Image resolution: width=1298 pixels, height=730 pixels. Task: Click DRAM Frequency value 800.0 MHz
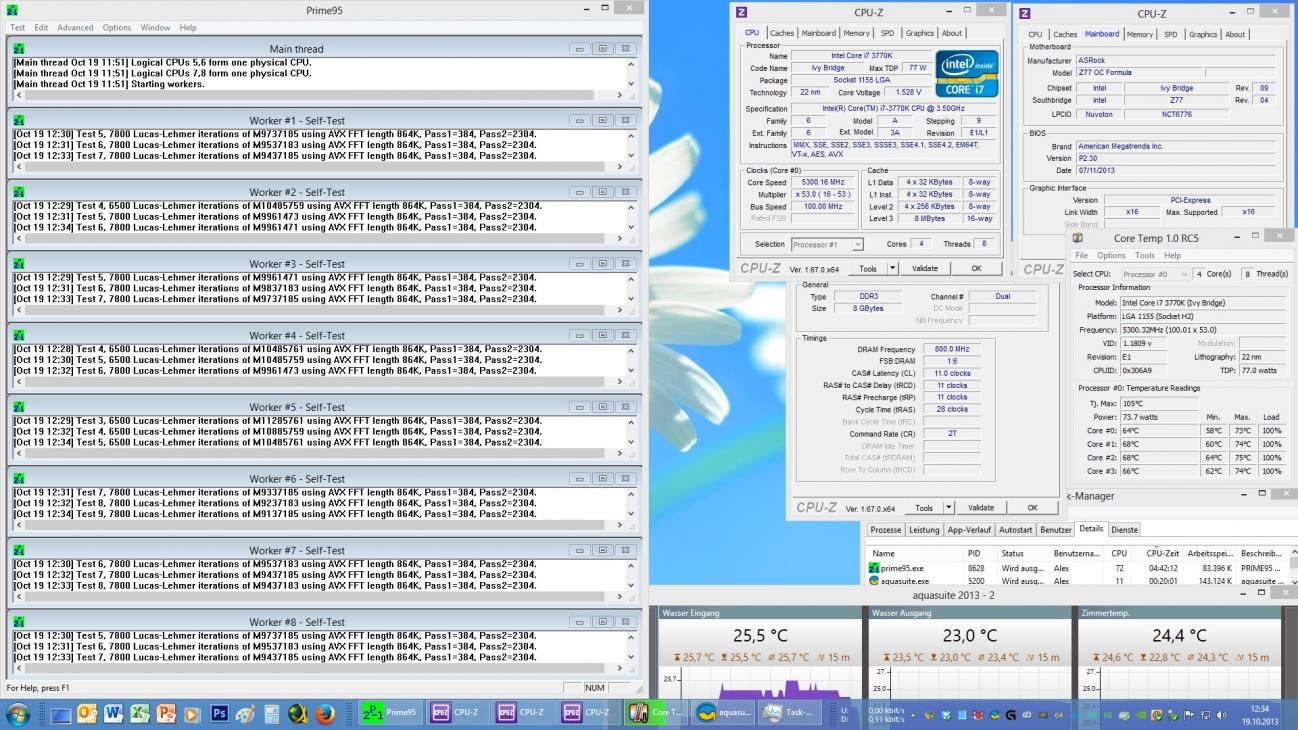[x=952, y=349]
